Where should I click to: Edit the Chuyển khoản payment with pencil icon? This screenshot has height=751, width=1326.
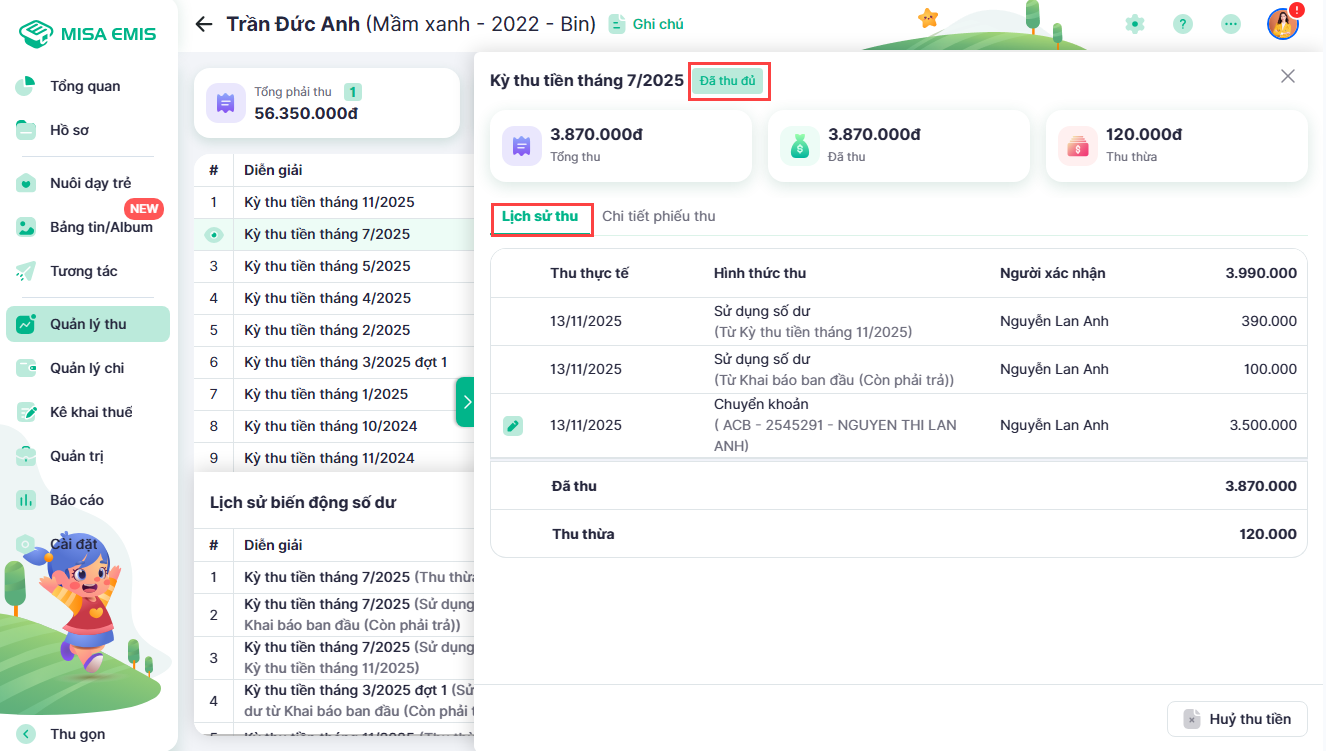[x=513, y=426]
